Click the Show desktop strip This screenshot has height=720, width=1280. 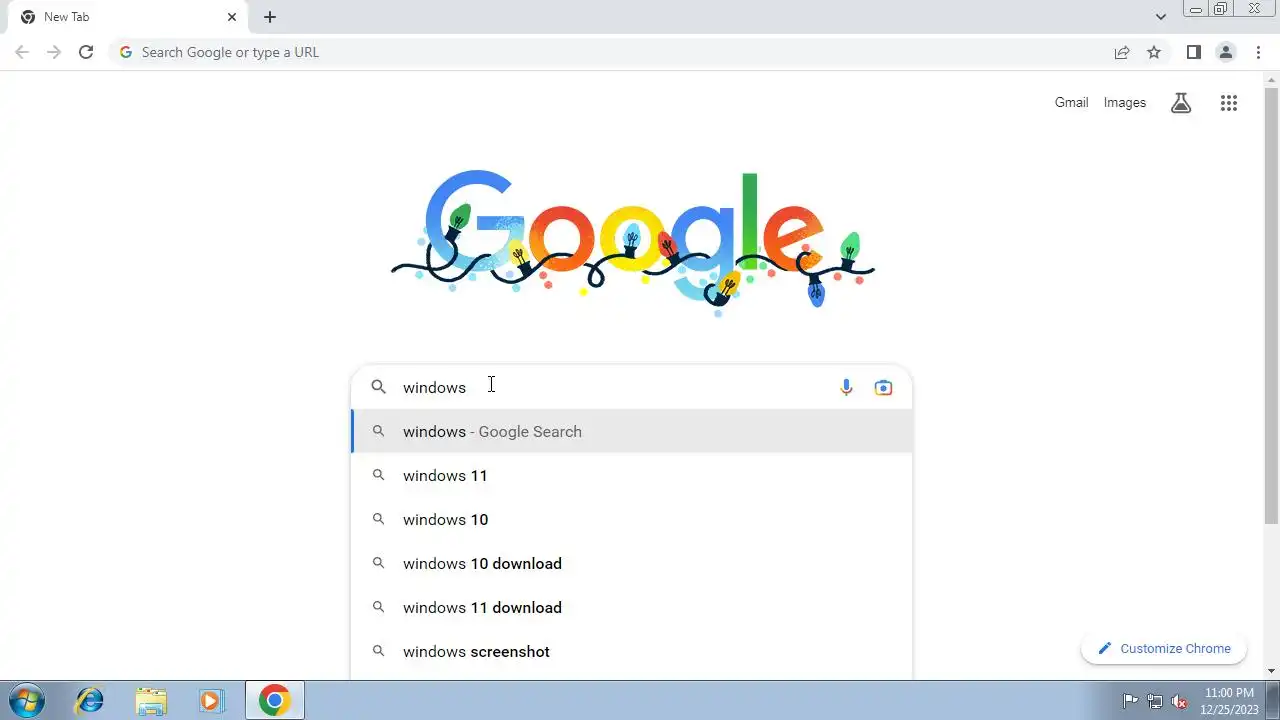click(1273, 700)
